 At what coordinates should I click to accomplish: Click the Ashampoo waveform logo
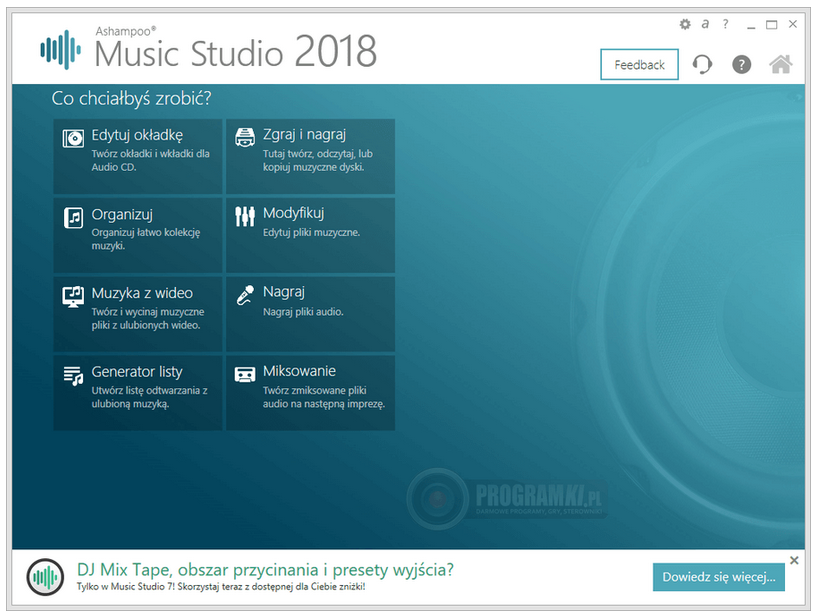[x=60, y=49]
